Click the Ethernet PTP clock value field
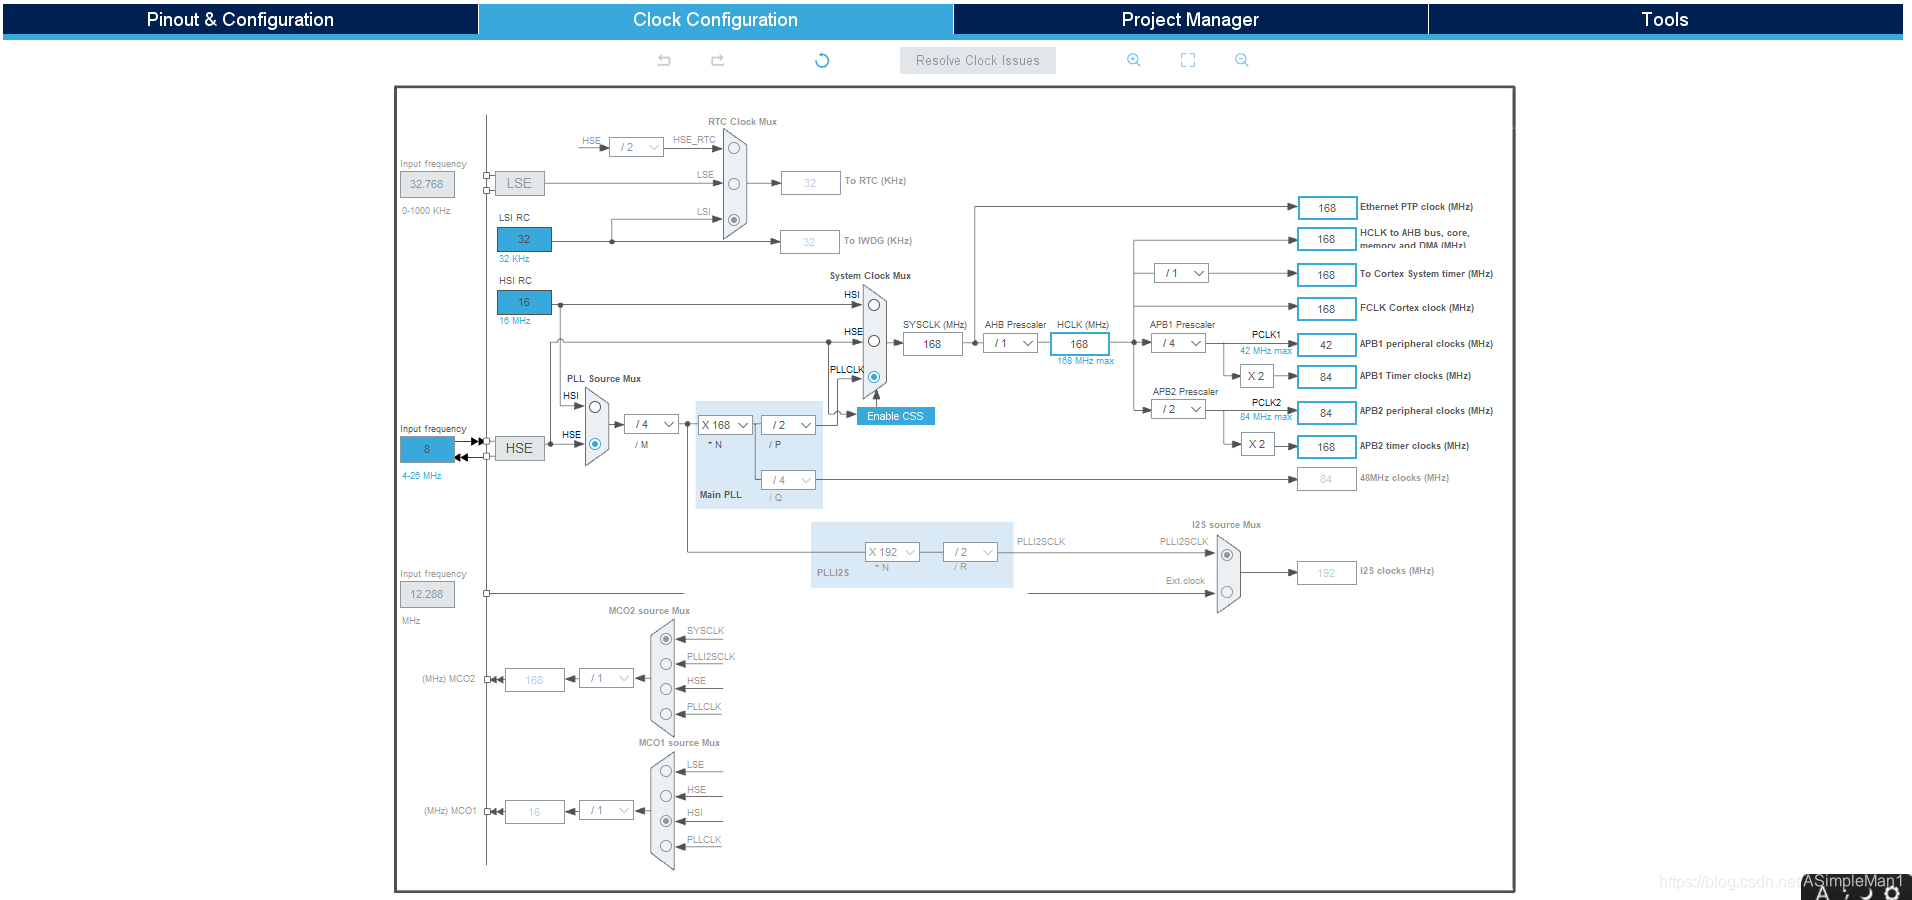The image size is (1912, 900). pyautogui.click(x=1327, y=208)
